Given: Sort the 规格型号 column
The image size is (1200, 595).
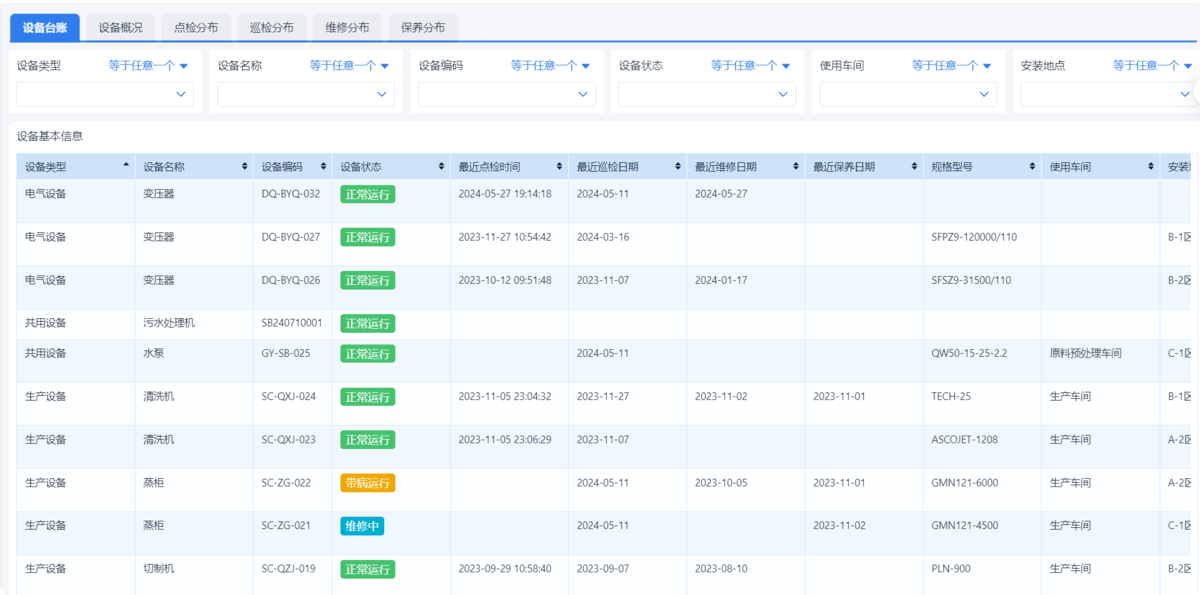Looking at the screenshot, I should tap(1030, 165).
